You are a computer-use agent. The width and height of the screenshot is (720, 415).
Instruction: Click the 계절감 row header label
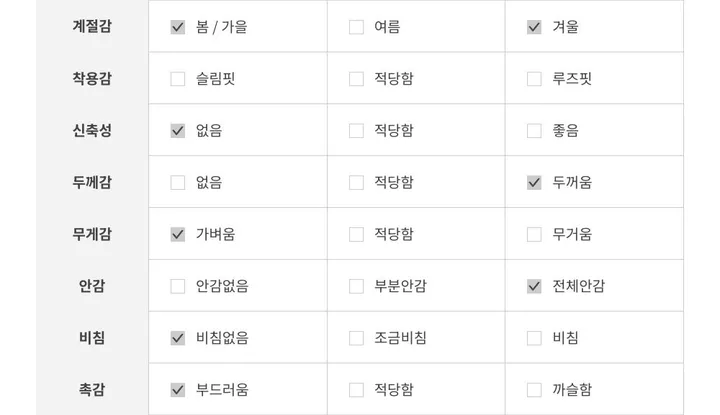click(x=92, y=27)
